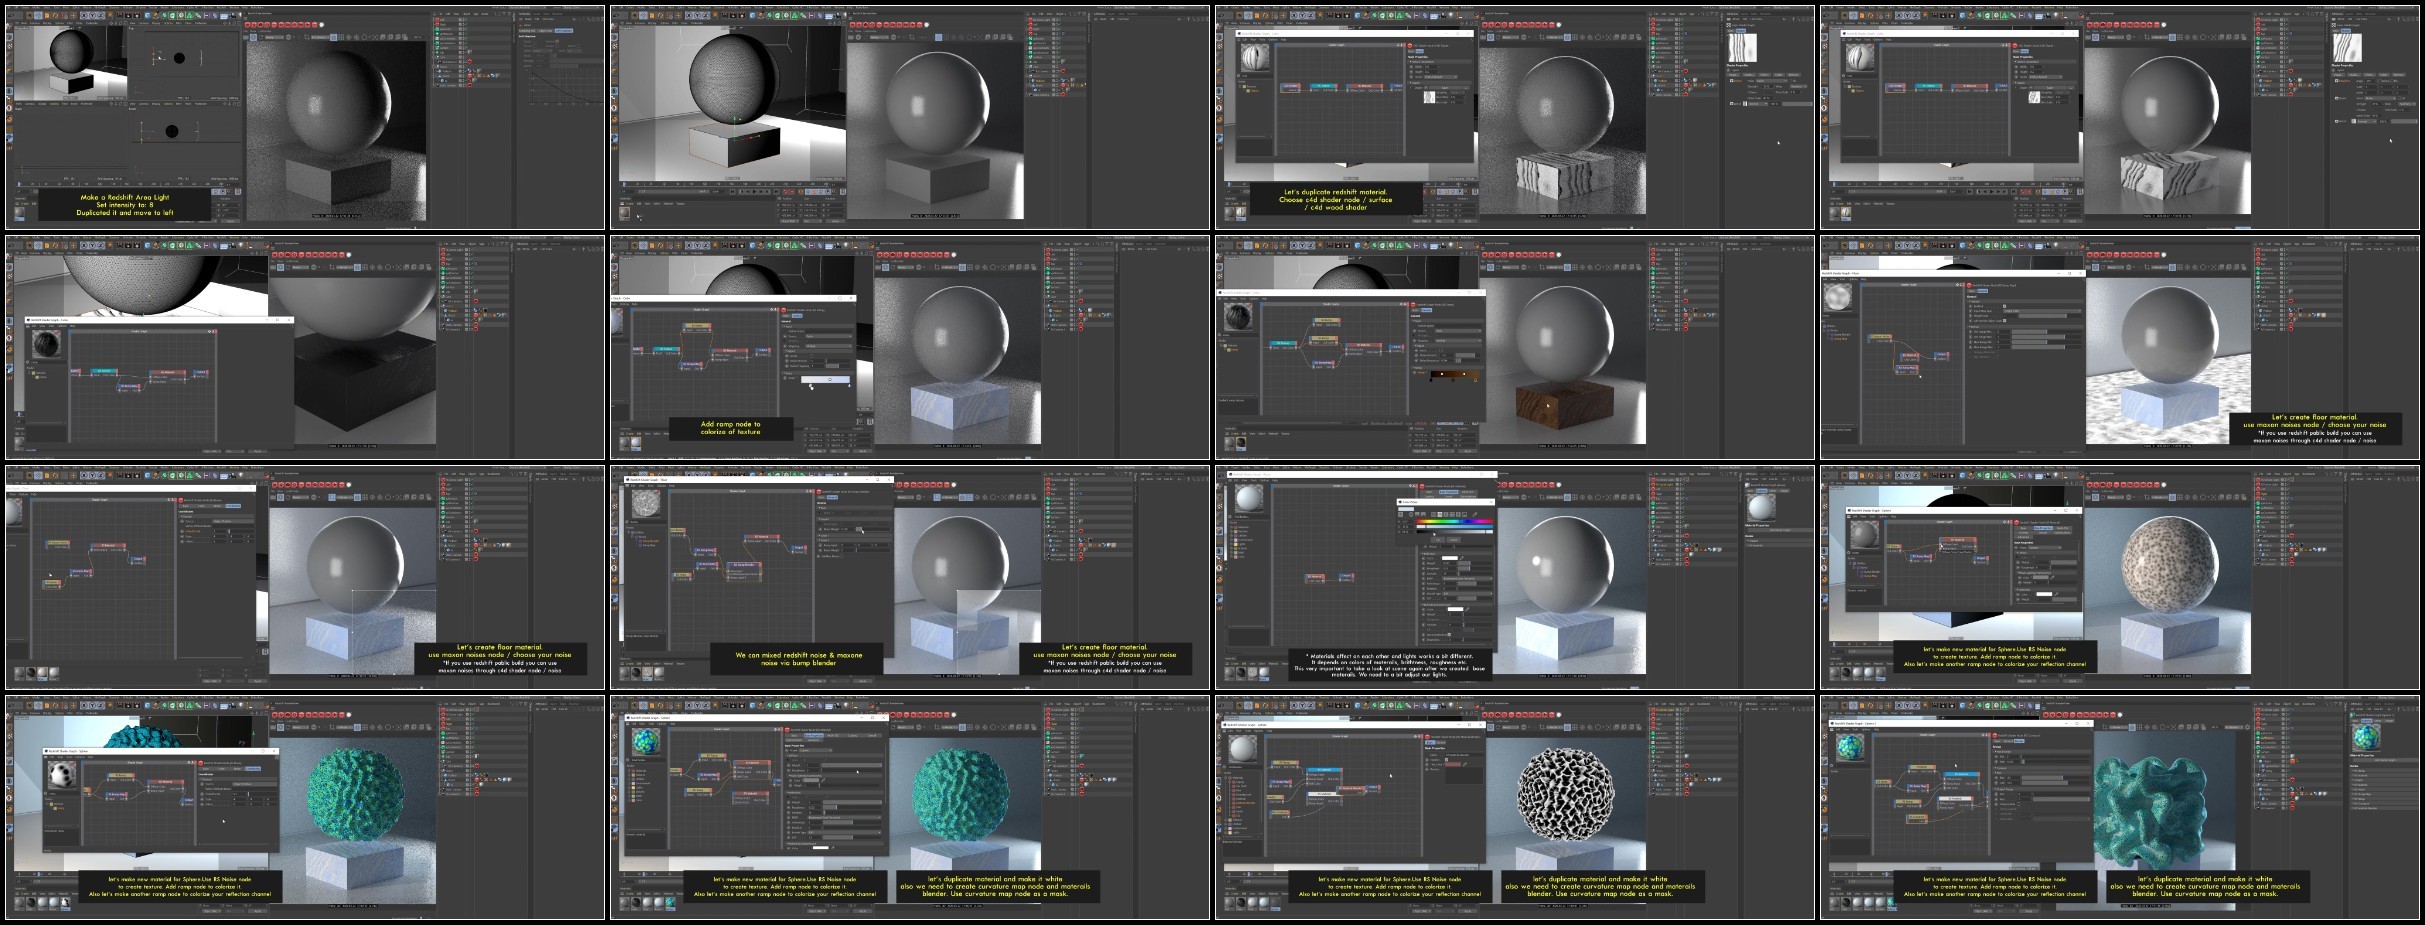The height and width of the screenshot is (925, 2425).
Task: Select Output node in Color Picker frame graph
Action: 1346,577
